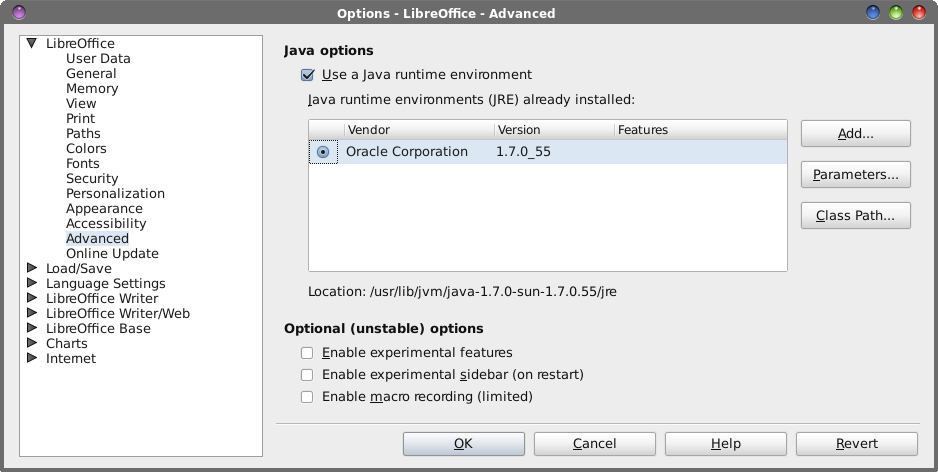The width and height of the screenshot is (938, 472).
Task: Enable experimental features checkbox
Action: click(307, 353)
